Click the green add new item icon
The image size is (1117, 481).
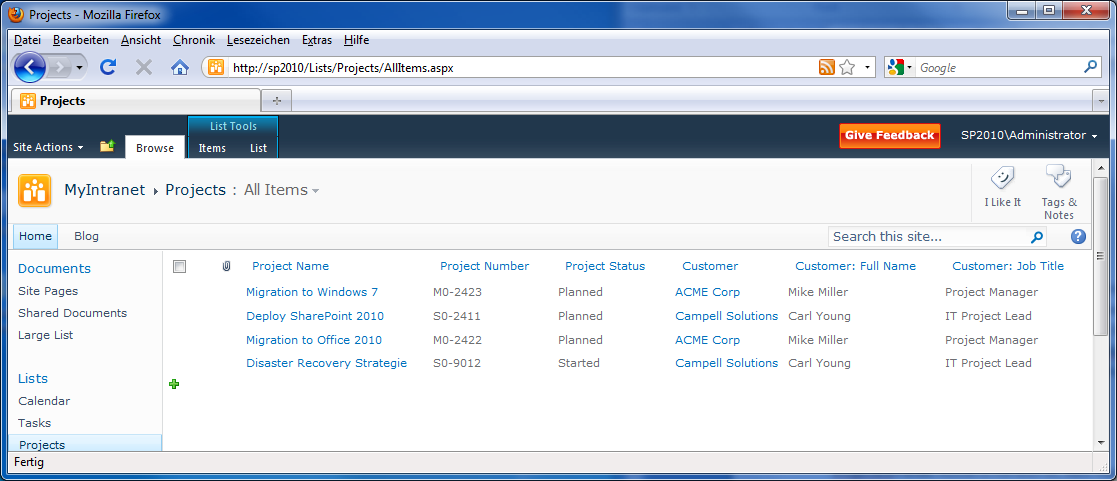pos(174,384)
